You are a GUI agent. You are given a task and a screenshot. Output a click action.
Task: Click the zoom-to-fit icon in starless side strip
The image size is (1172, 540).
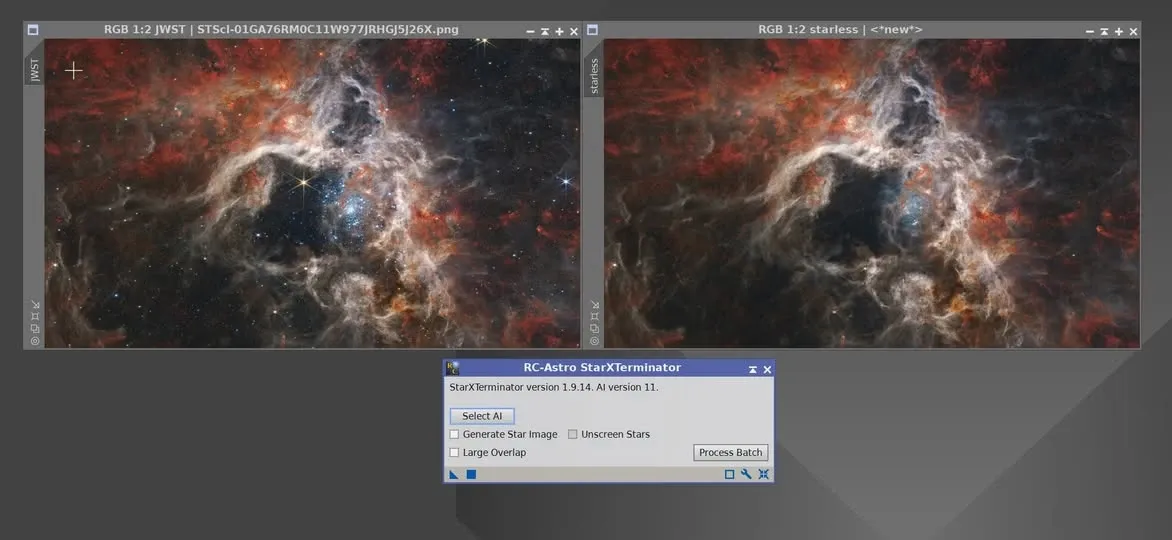[x=594, y=316]
